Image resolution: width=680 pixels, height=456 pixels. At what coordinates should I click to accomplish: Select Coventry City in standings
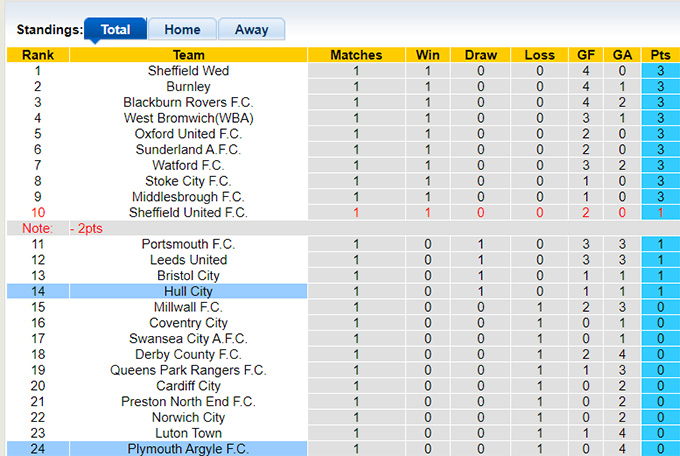click(x=188, y=323)
